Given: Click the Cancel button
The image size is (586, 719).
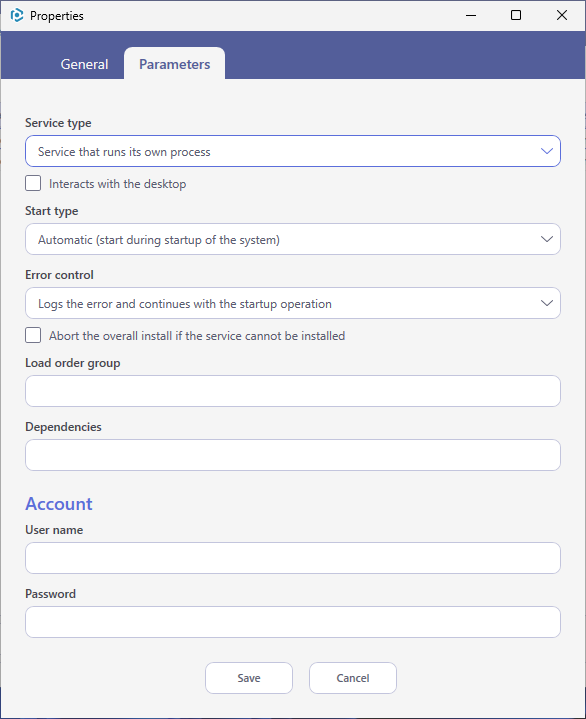Looking at the screenshot, I should 353,678.
